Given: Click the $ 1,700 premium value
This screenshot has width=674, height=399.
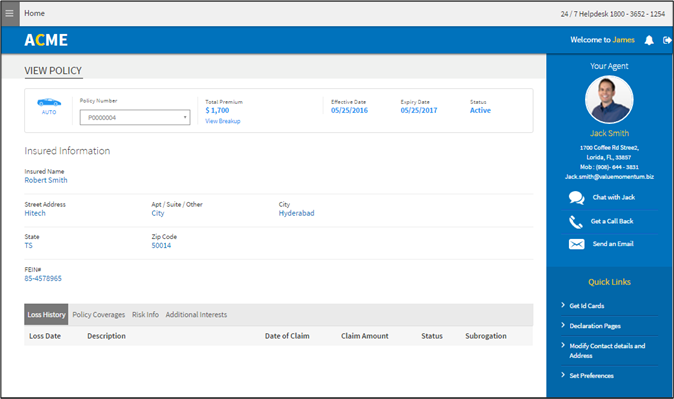Looking at the screenshot, I should 217,110.
